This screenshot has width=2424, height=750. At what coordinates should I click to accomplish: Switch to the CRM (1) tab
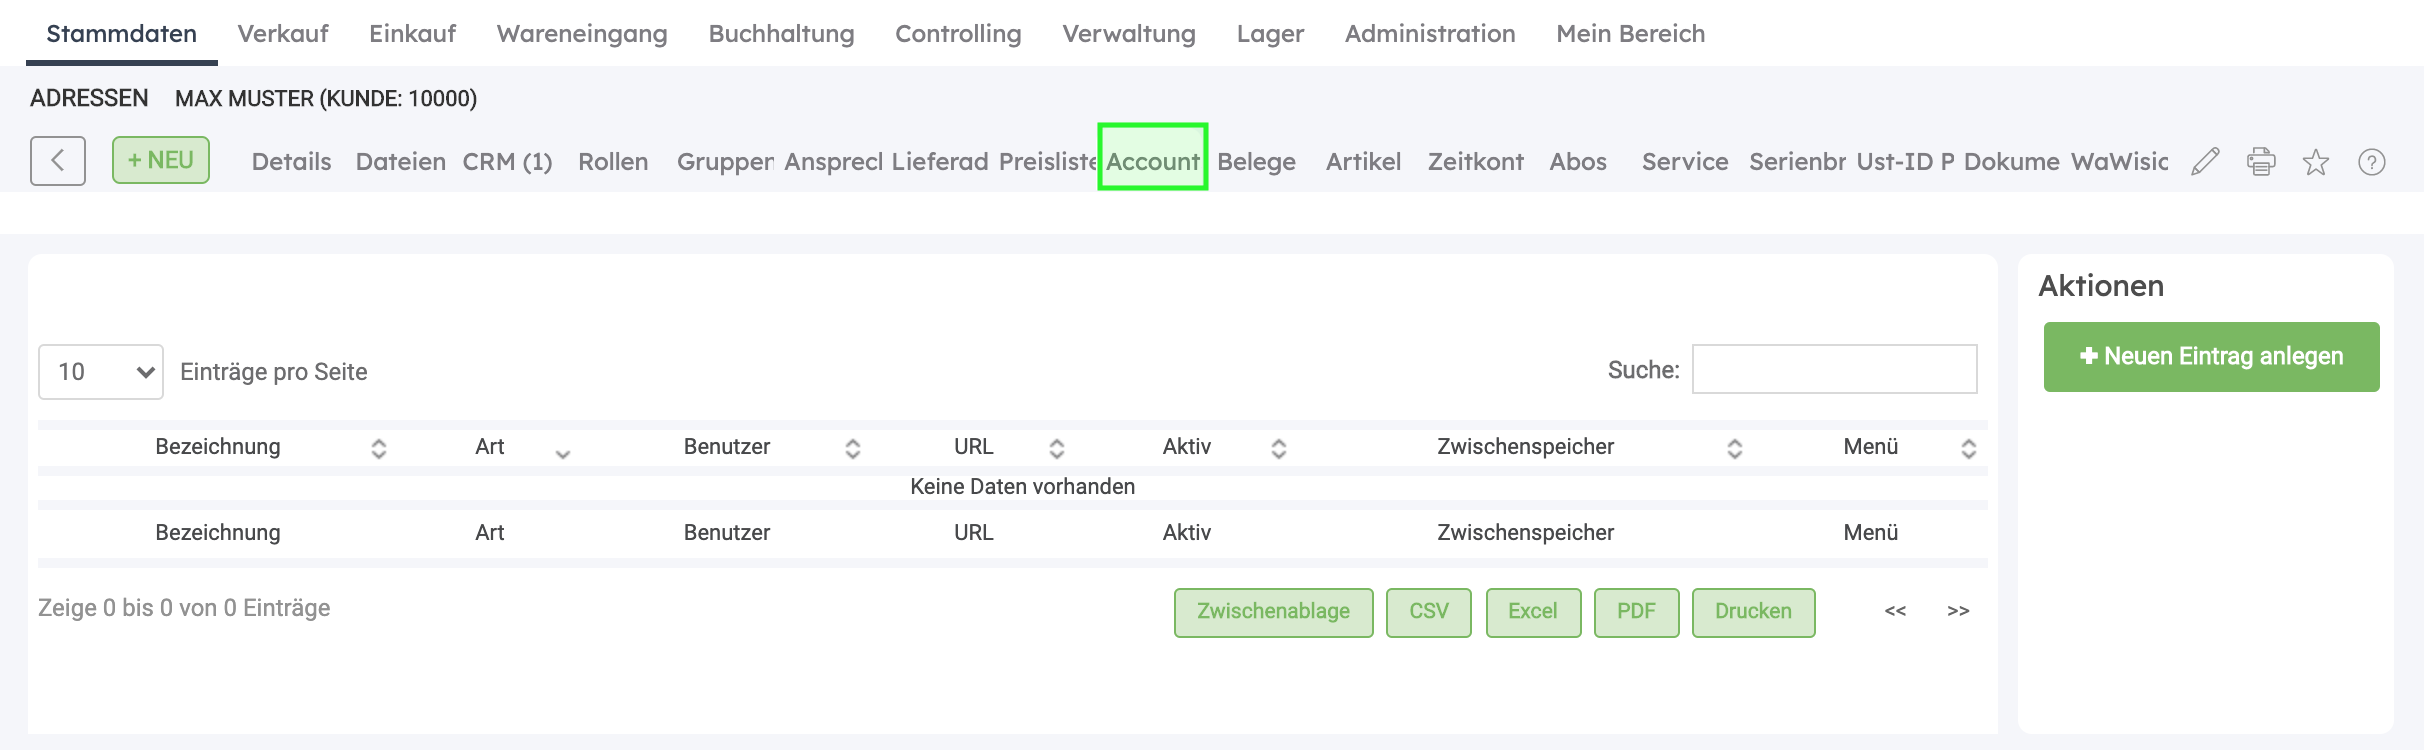tap(507, 162)
